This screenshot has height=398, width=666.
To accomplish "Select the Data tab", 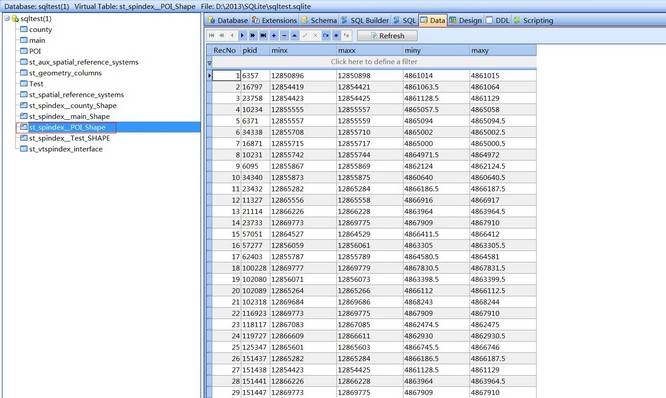I will (x=433, y=20).
